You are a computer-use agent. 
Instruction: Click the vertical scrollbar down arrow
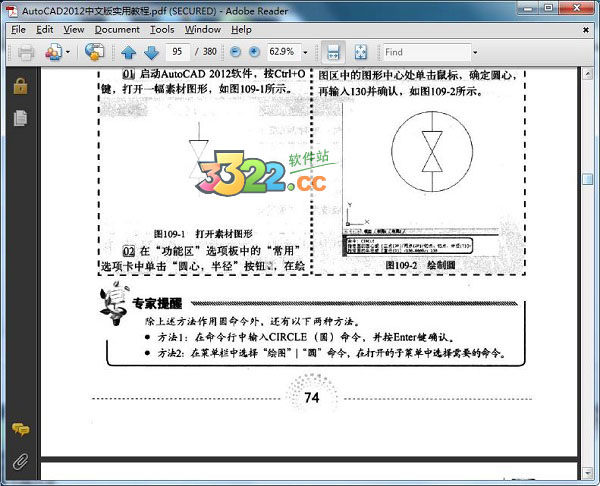587,473
